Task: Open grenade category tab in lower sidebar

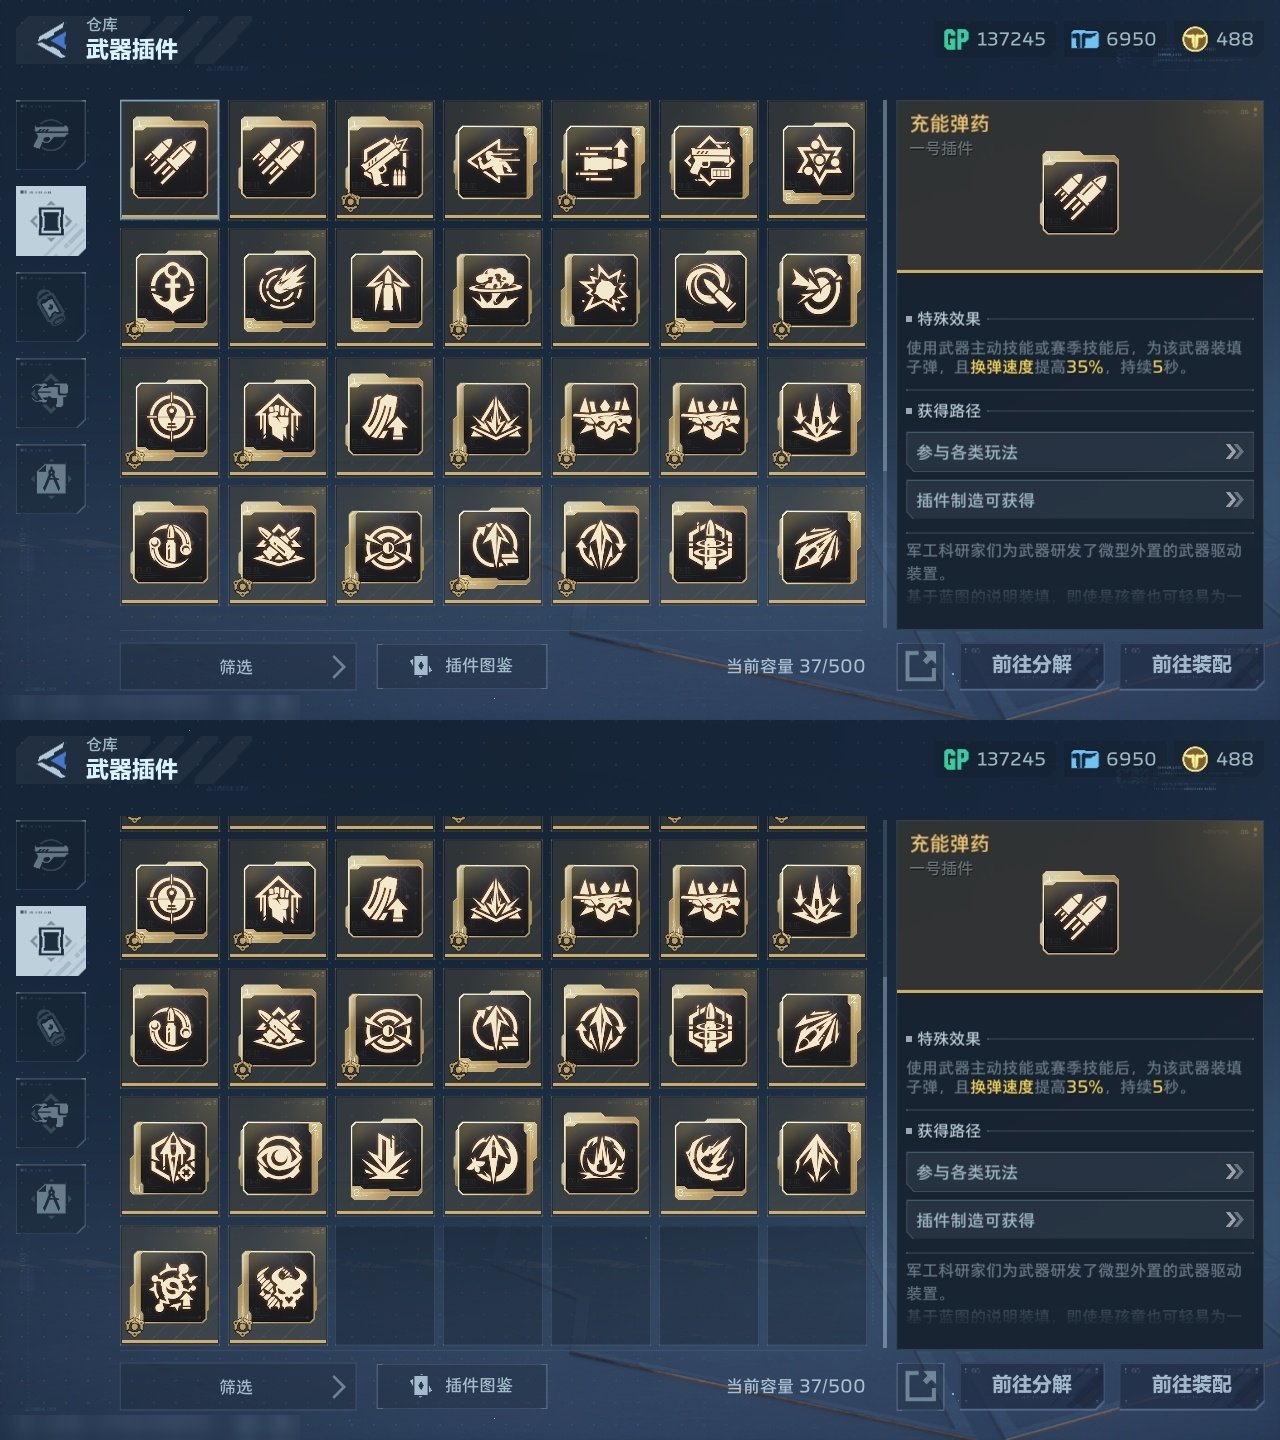Action: [51, 1027]
